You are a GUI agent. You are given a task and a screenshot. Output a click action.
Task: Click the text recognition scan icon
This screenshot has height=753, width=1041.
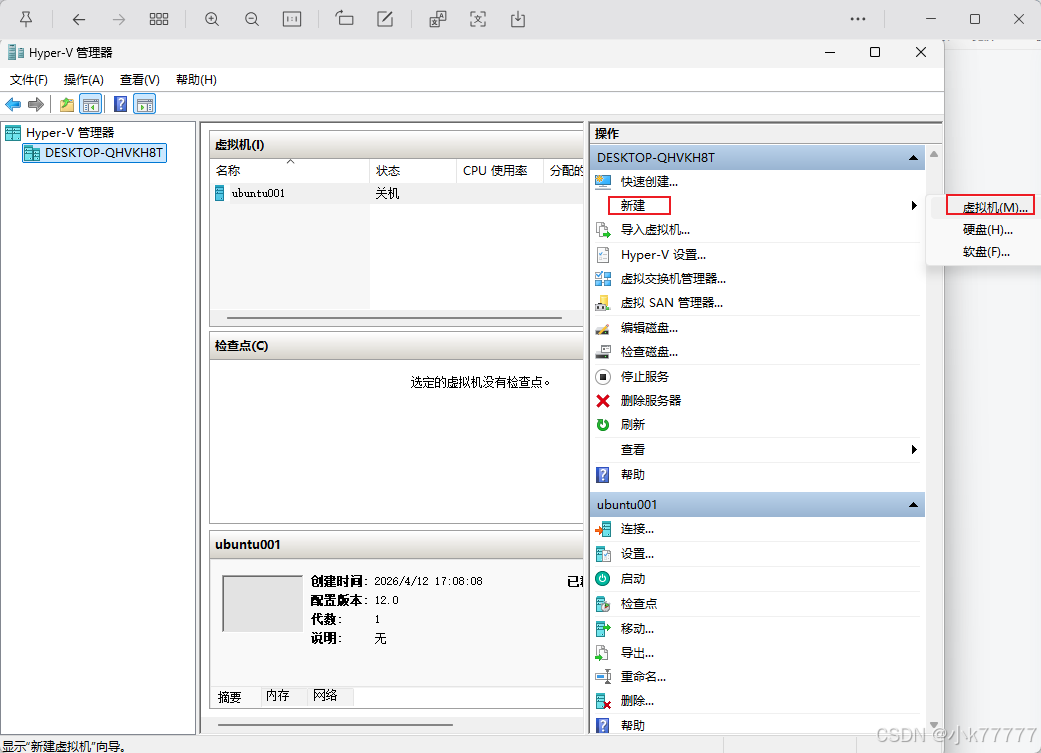click(478, 19)
